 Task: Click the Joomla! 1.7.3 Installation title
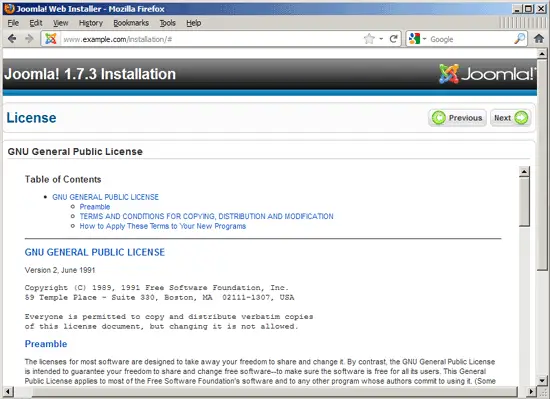point(90,74)
